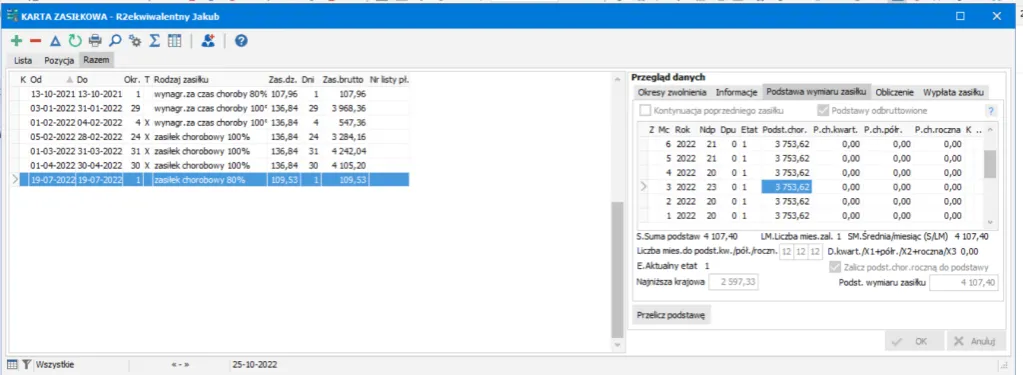Click the printer icon in toolbar

95,41
